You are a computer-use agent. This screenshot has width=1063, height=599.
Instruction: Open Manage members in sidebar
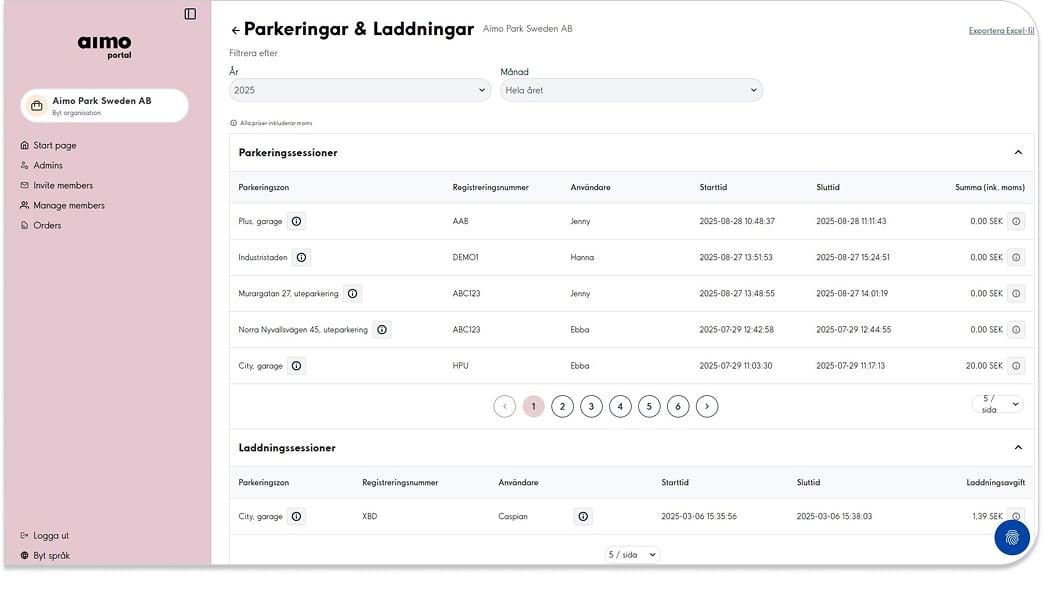[68, 205]
